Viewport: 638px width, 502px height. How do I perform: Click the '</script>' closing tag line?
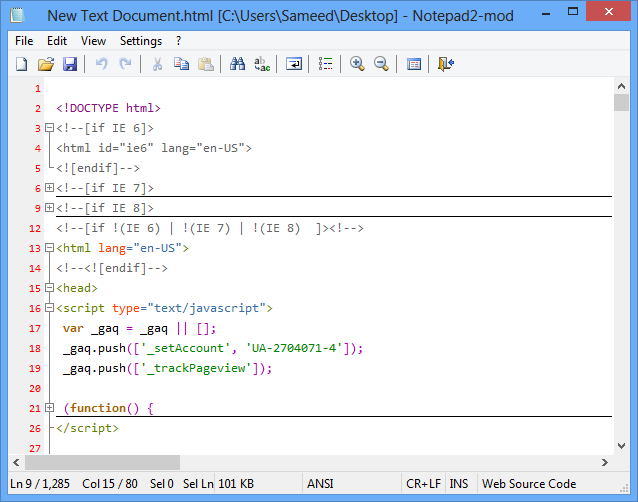tap(87, 428)
